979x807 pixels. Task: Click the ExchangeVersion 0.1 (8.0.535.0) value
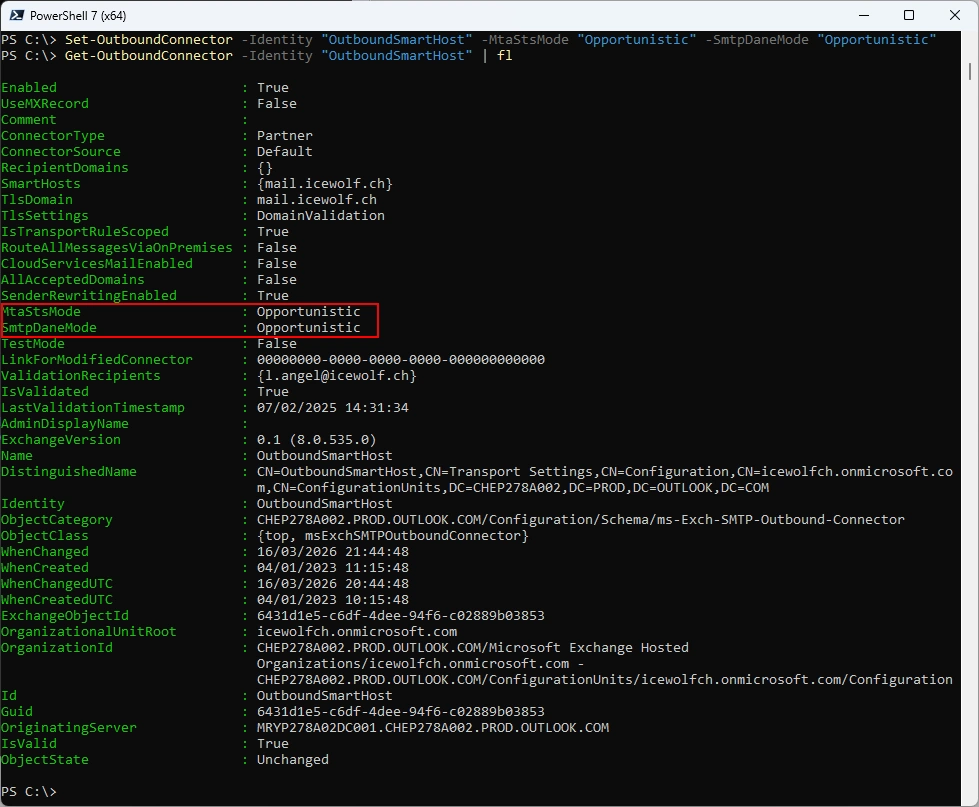316,439
